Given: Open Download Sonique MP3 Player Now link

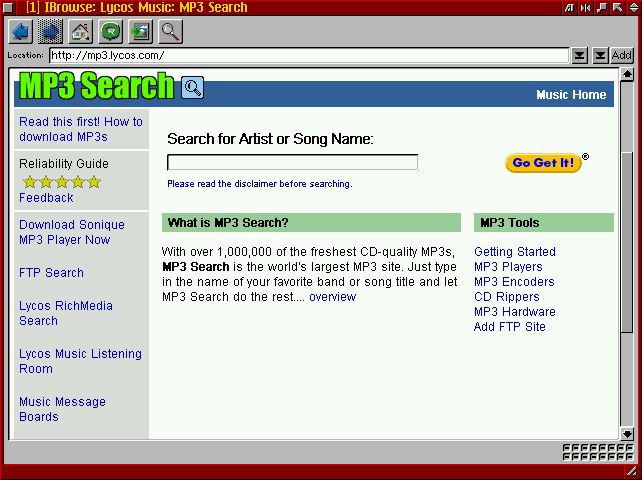Looking at the screenshot, I should (72, 232).
